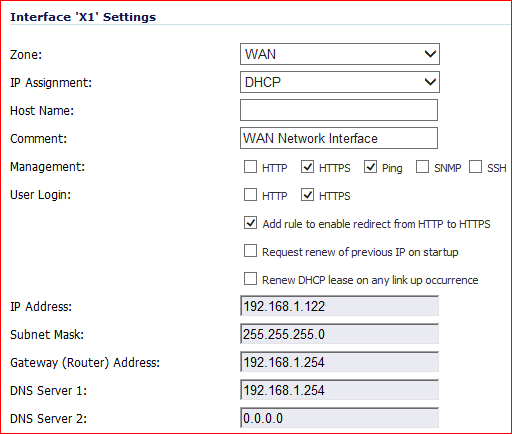Image resolution: width=512 pixels, height=434 pixels.
Task: Click the Subnet Mask field
Action: click(x=339, y=334)
